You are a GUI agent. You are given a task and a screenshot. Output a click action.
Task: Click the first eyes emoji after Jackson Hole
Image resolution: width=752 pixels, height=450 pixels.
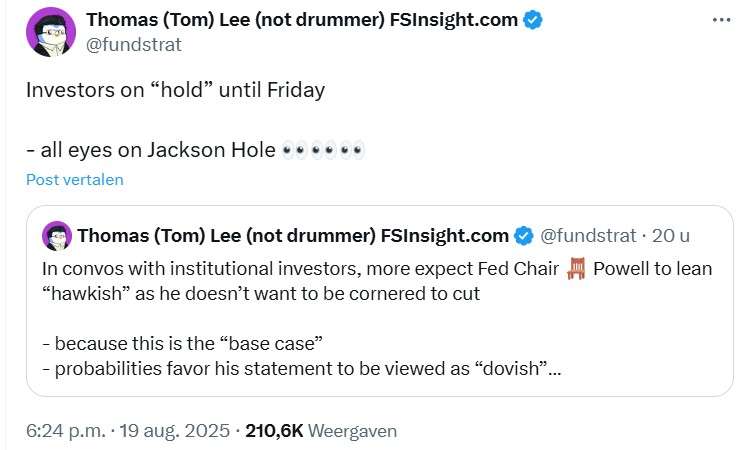(x=294, y=151)
